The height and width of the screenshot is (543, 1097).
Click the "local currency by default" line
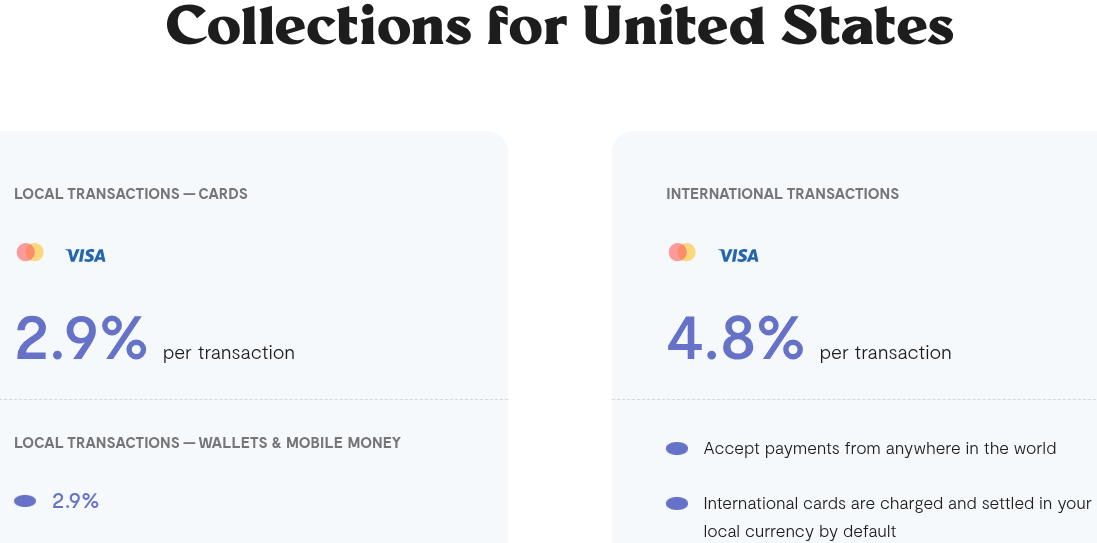(x=800, y=531)
